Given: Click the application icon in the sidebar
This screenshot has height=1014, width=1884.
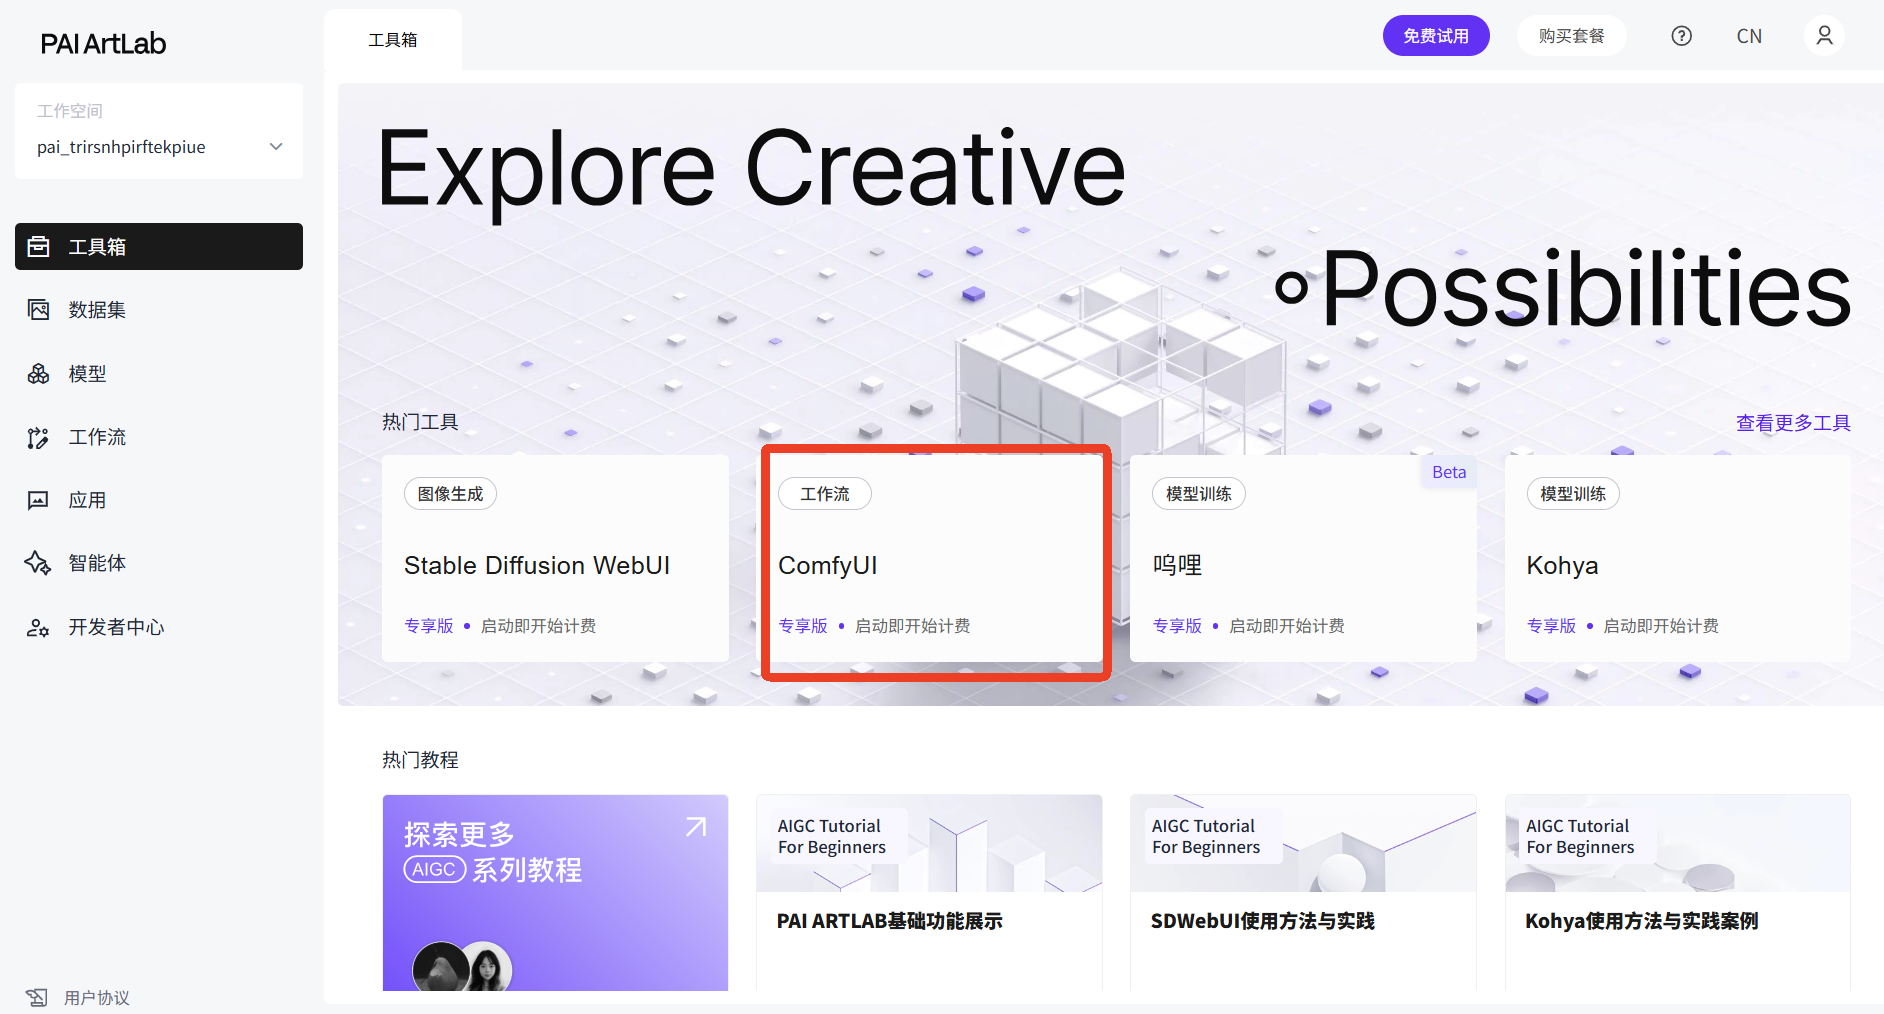Looking at the screenshot, I should pos(39,500).
